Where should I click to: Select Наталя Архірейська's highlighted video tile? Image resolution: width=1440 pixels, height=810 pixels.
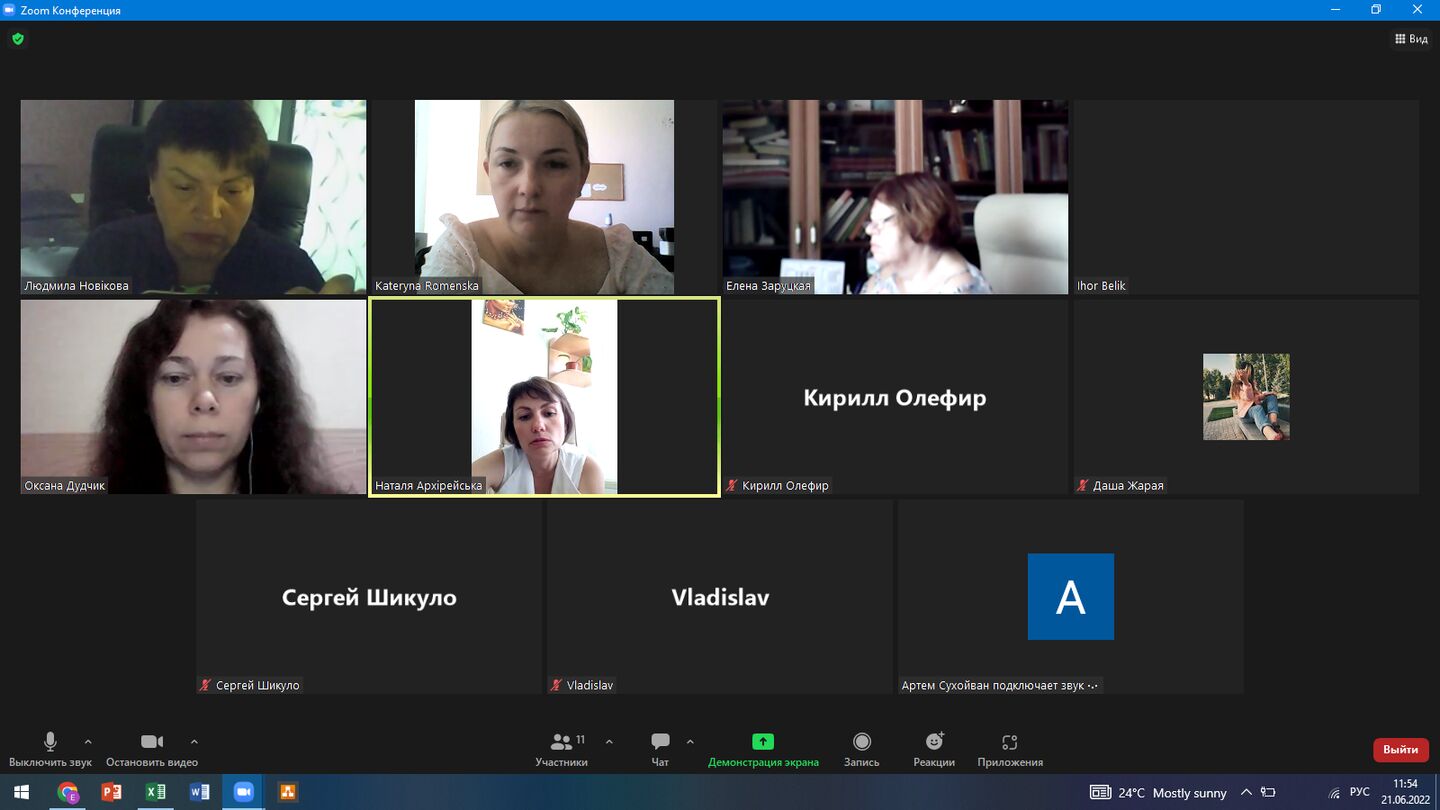545,397
